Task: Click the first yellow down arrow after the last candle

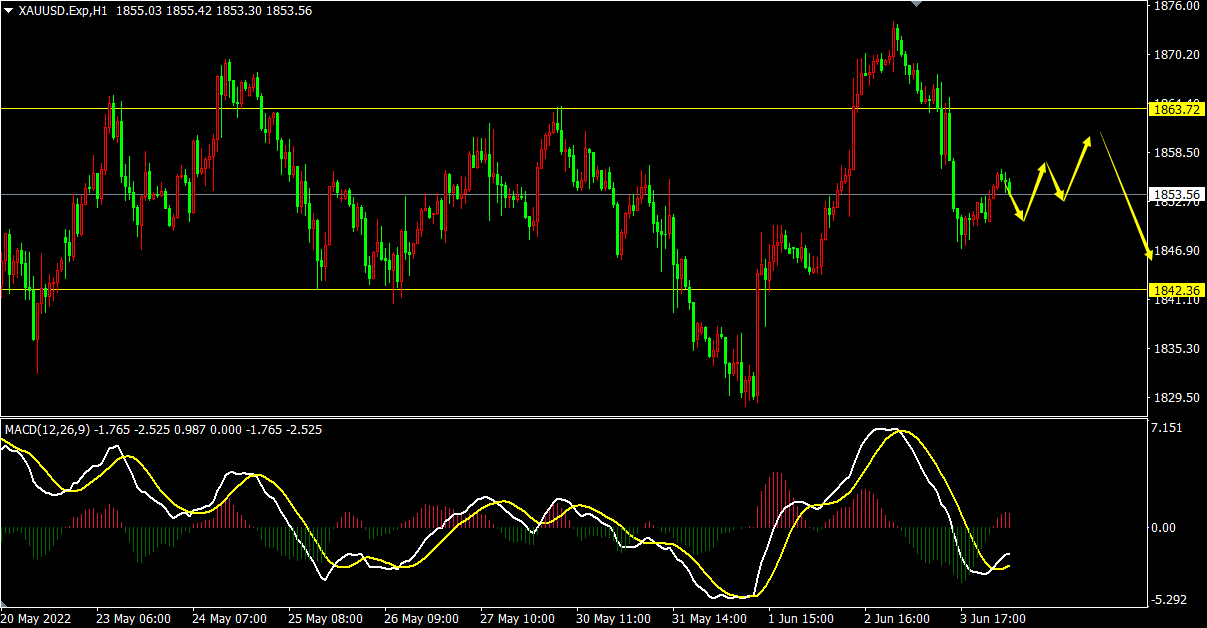Action: [1017, 202]
